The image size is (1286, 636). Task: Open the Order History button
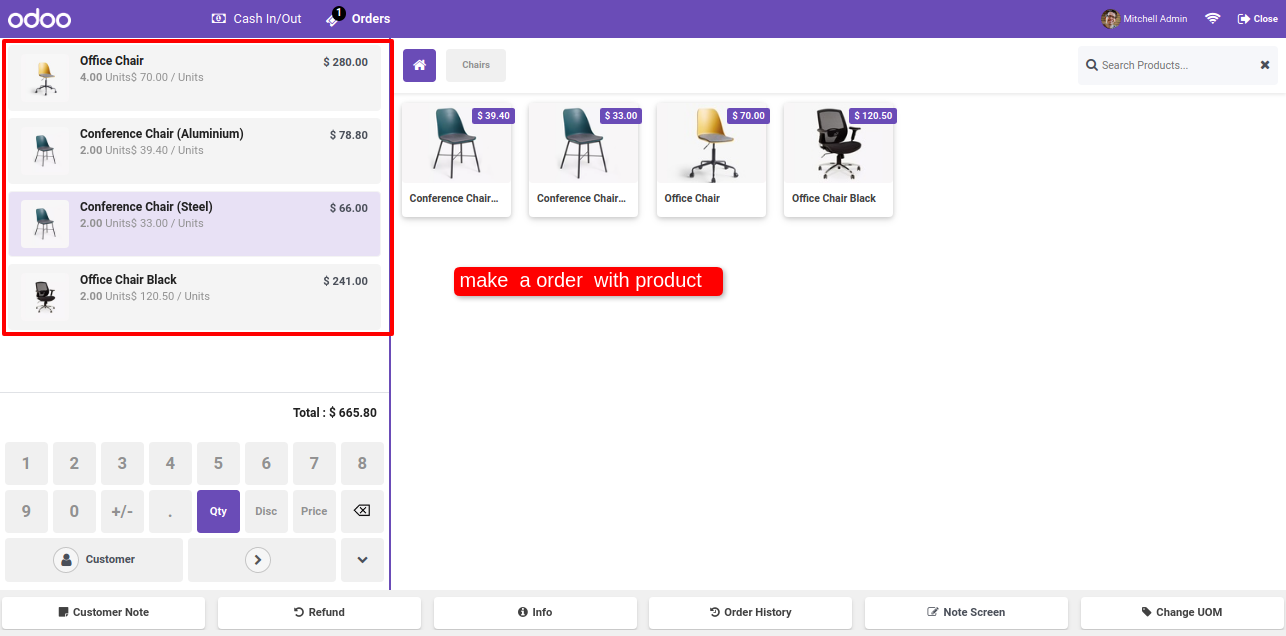[750, 612]
